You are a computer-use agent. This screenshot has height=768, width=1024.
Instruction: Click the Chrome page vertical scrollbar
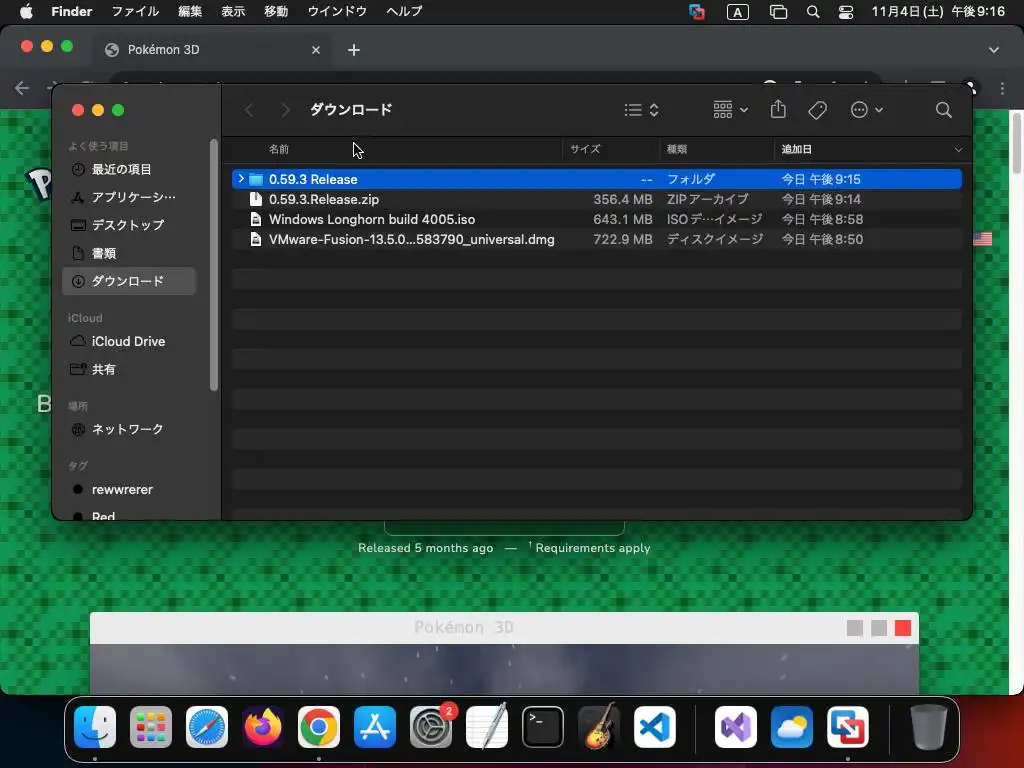pyautogui.click(x=1016, y=142)
